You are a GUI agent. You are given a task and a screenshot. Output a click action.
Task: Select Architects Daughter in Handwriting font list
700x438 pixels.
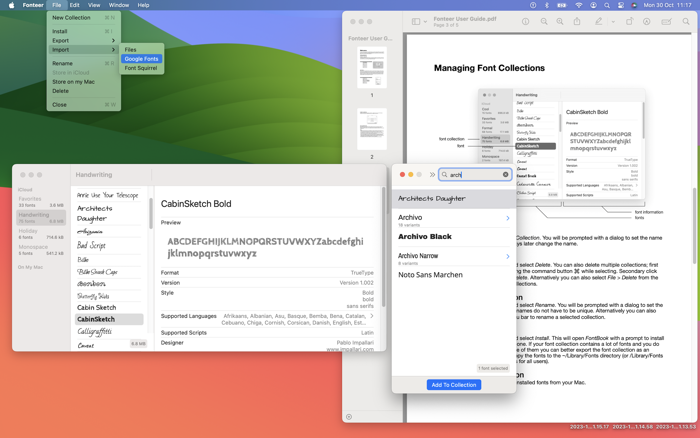click(x=109, y=213)
